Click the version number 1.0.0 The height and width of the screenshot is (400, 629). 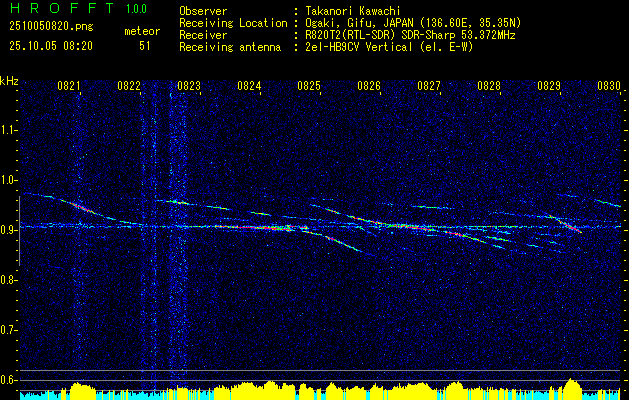136,9
